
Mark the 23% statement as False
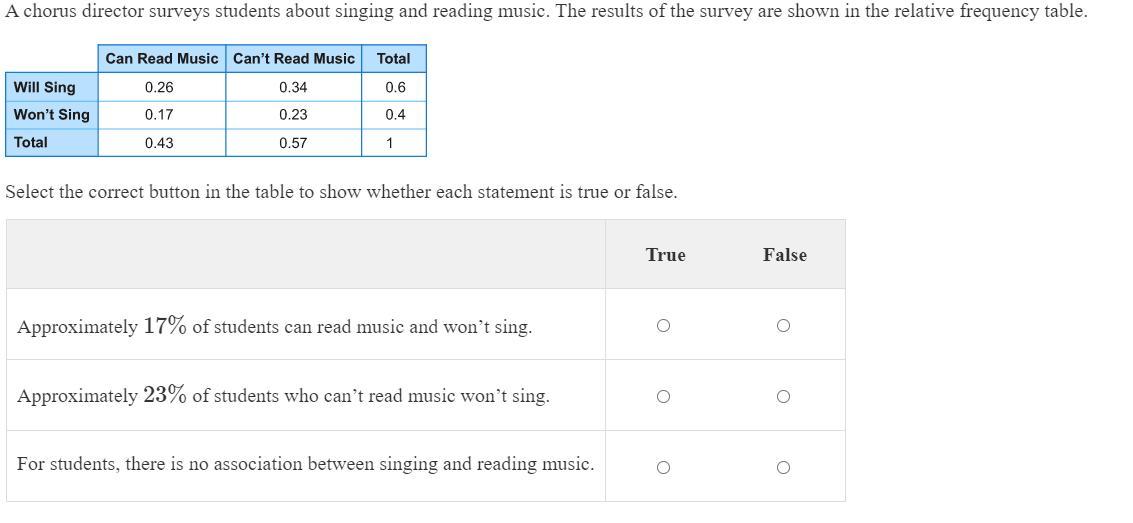783,397
